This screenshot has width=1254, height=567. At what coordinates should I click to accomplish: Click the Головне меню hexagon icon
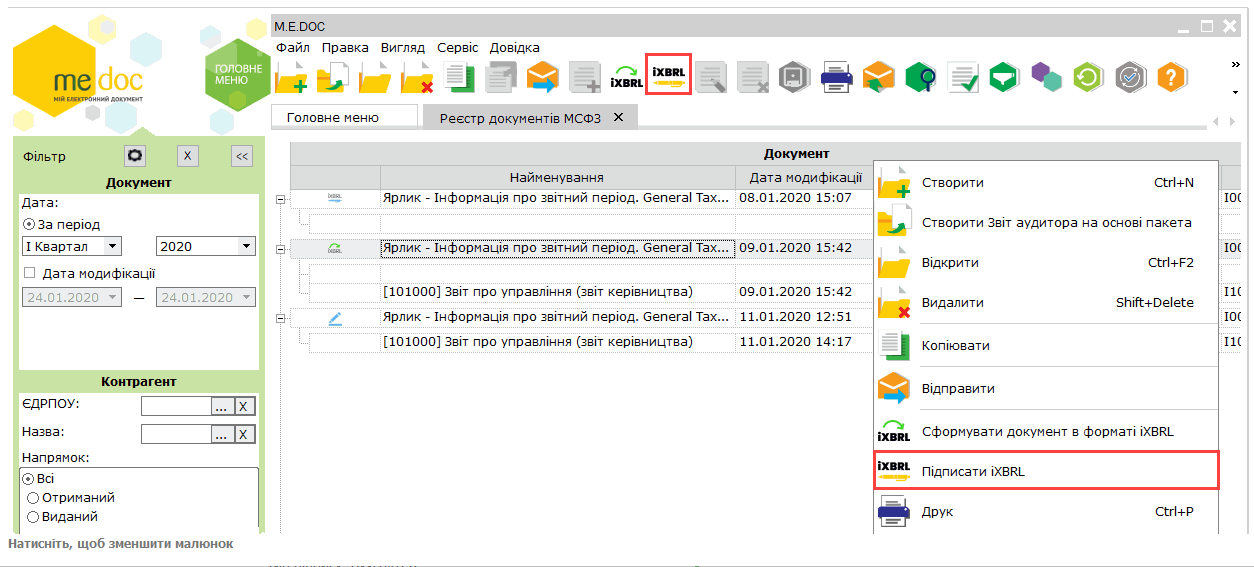pyautogui.click(x=238, y=74)
